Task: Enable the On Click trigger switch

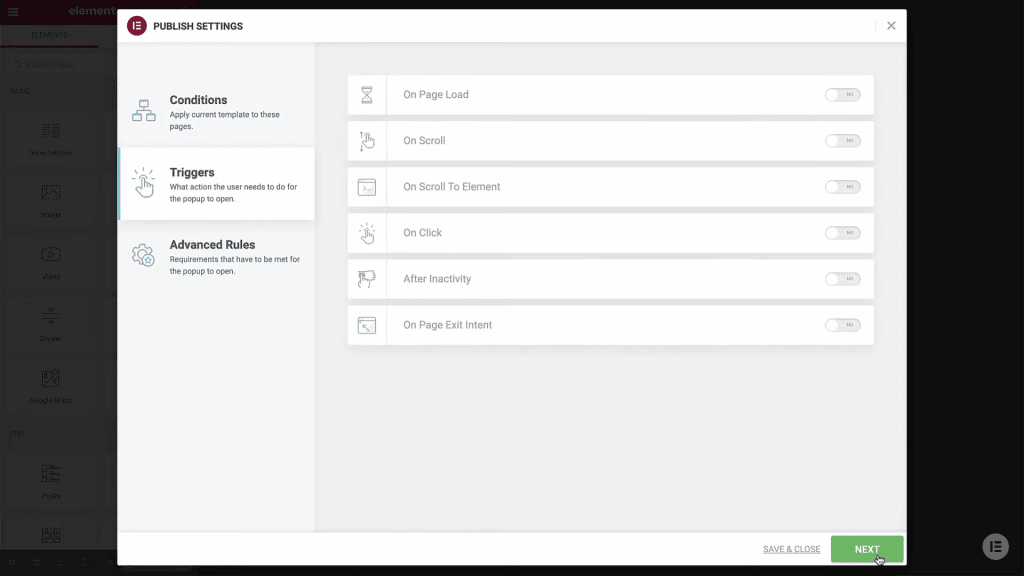Action: (842, 232)
